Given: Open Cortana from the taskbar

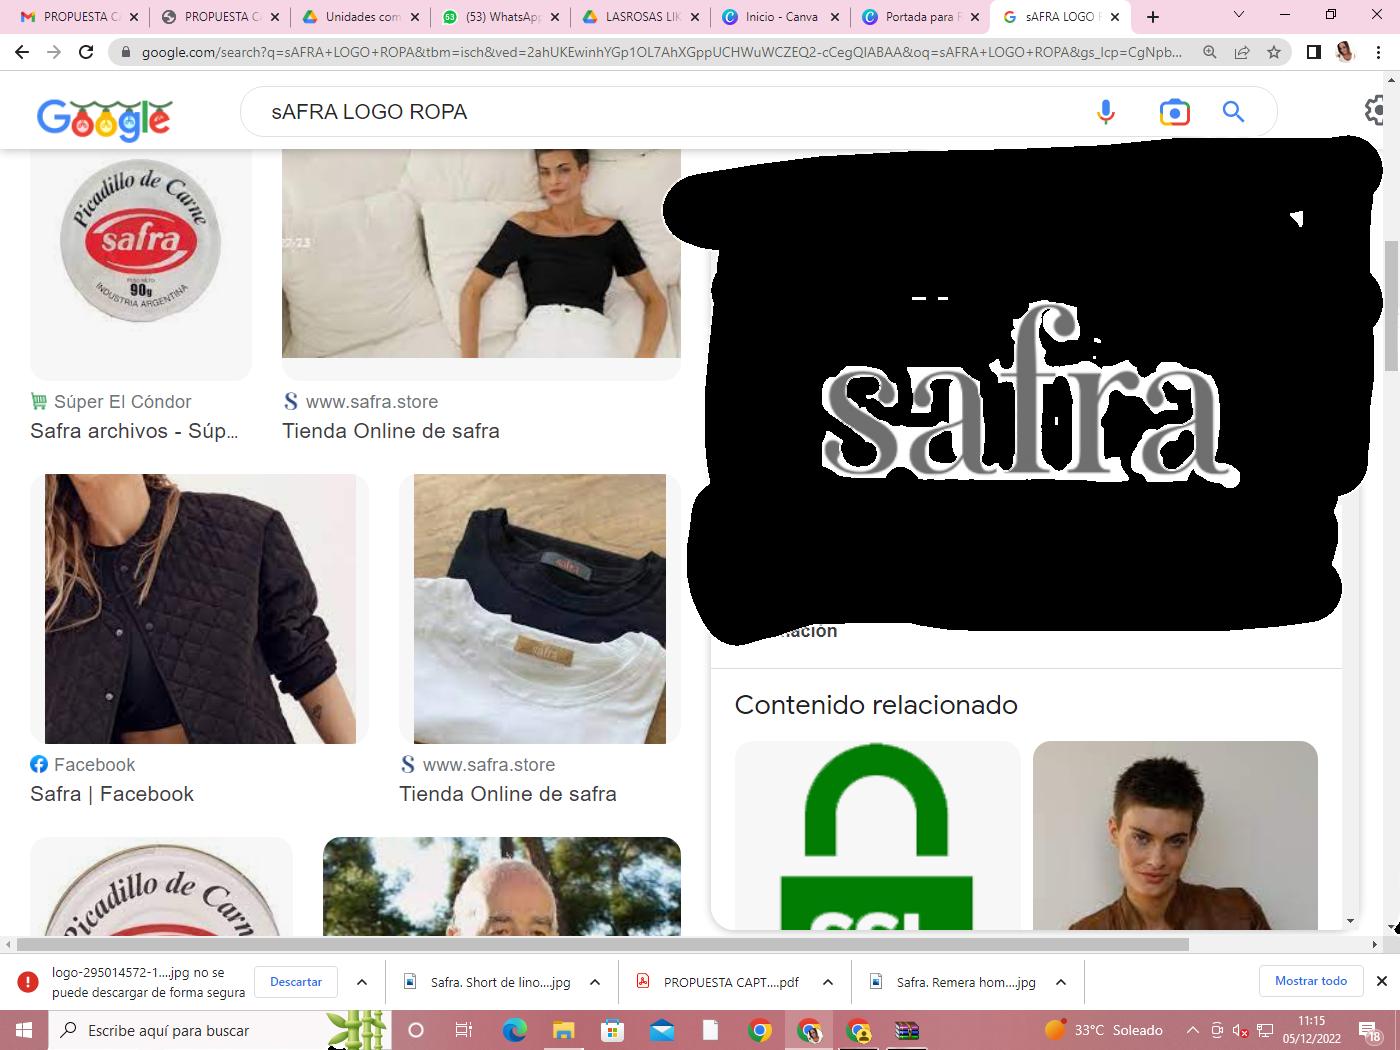Looking at the screenshot, I should coord(416,1030).
